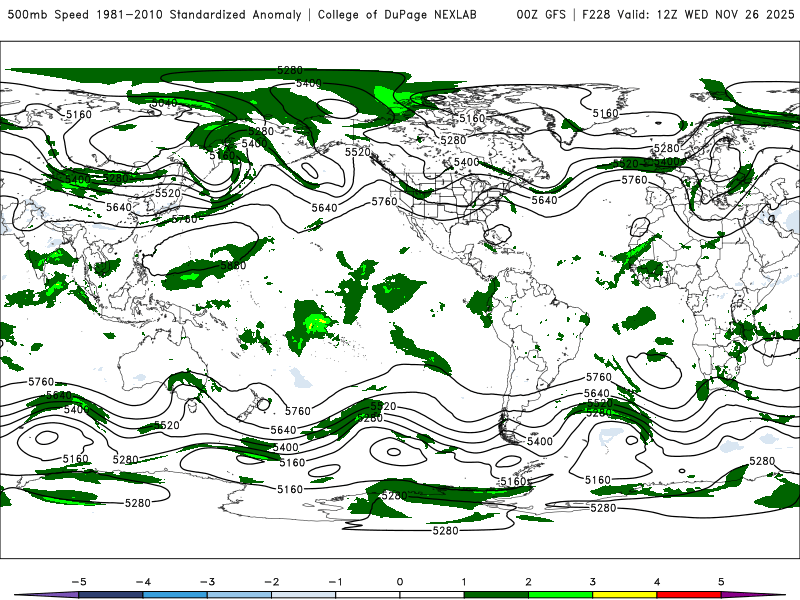The height and width of the screenshot is (600, 800).
Task: Click the '-1' colorbar tick label
Action: pos(335,582)
